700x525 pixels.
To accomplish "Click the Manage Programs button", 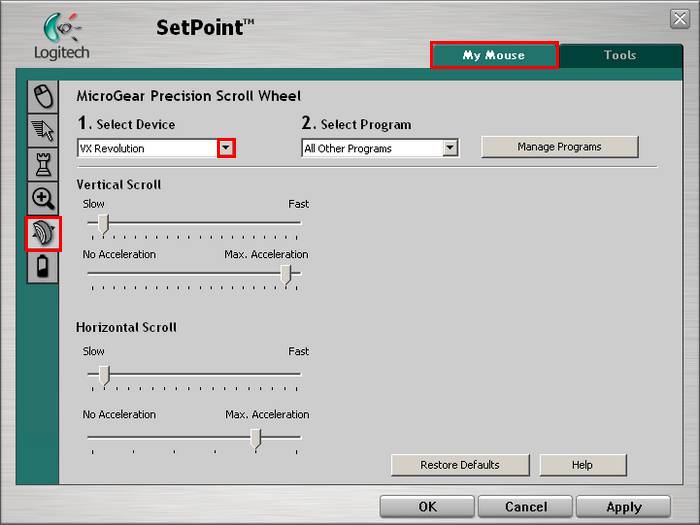I will [x=559, y=147].
